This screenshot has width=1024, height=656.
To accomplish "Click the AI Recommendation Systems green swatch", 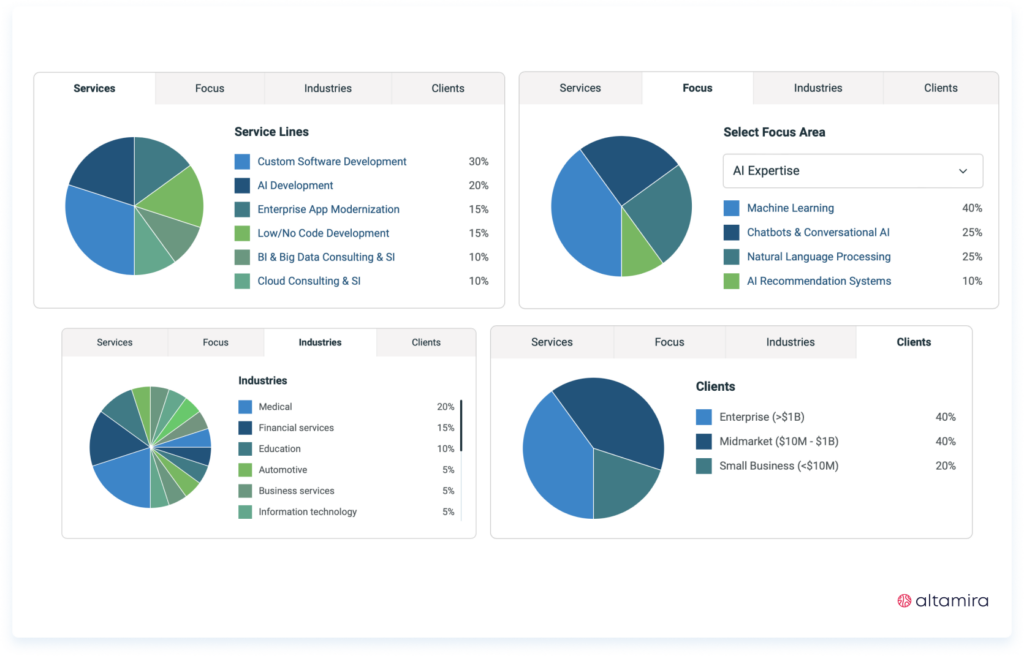I will (x=731, y=281).
